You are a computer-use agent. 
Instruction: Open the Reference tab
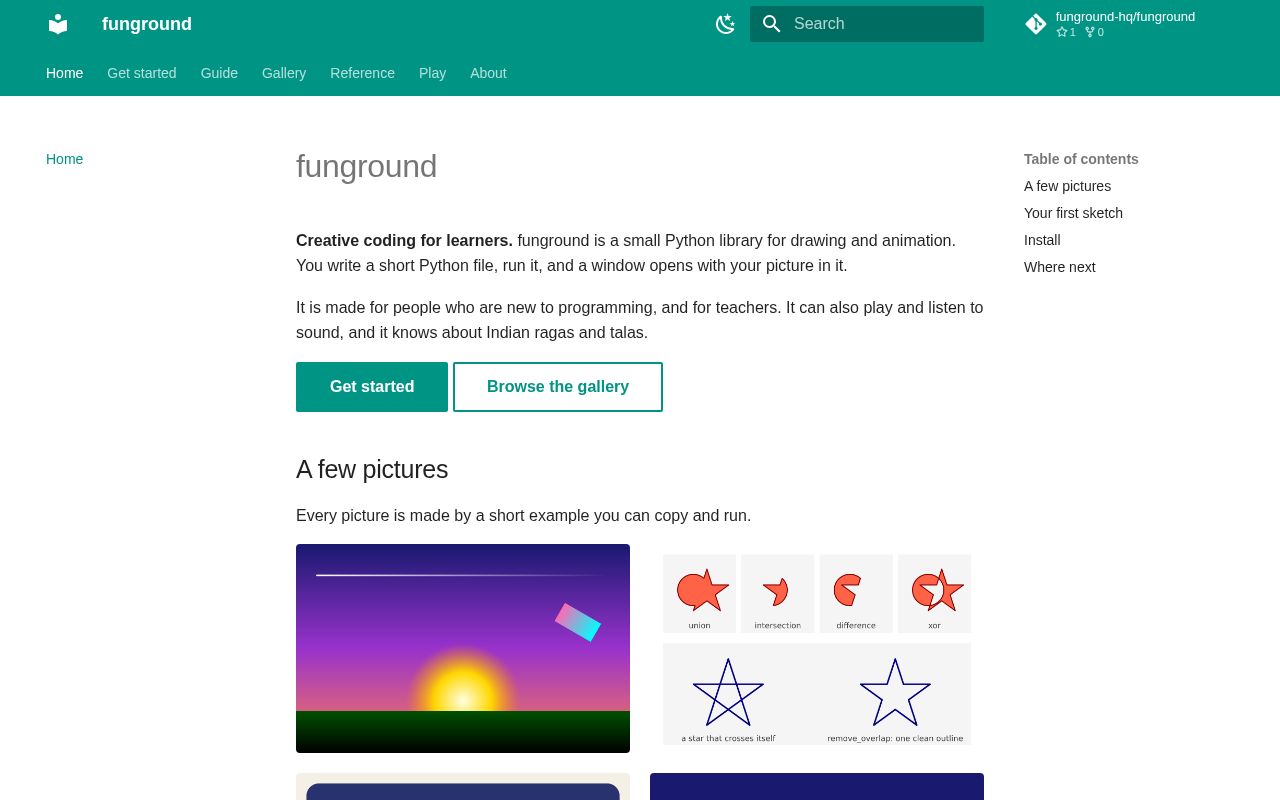click(x=362, y=73)
